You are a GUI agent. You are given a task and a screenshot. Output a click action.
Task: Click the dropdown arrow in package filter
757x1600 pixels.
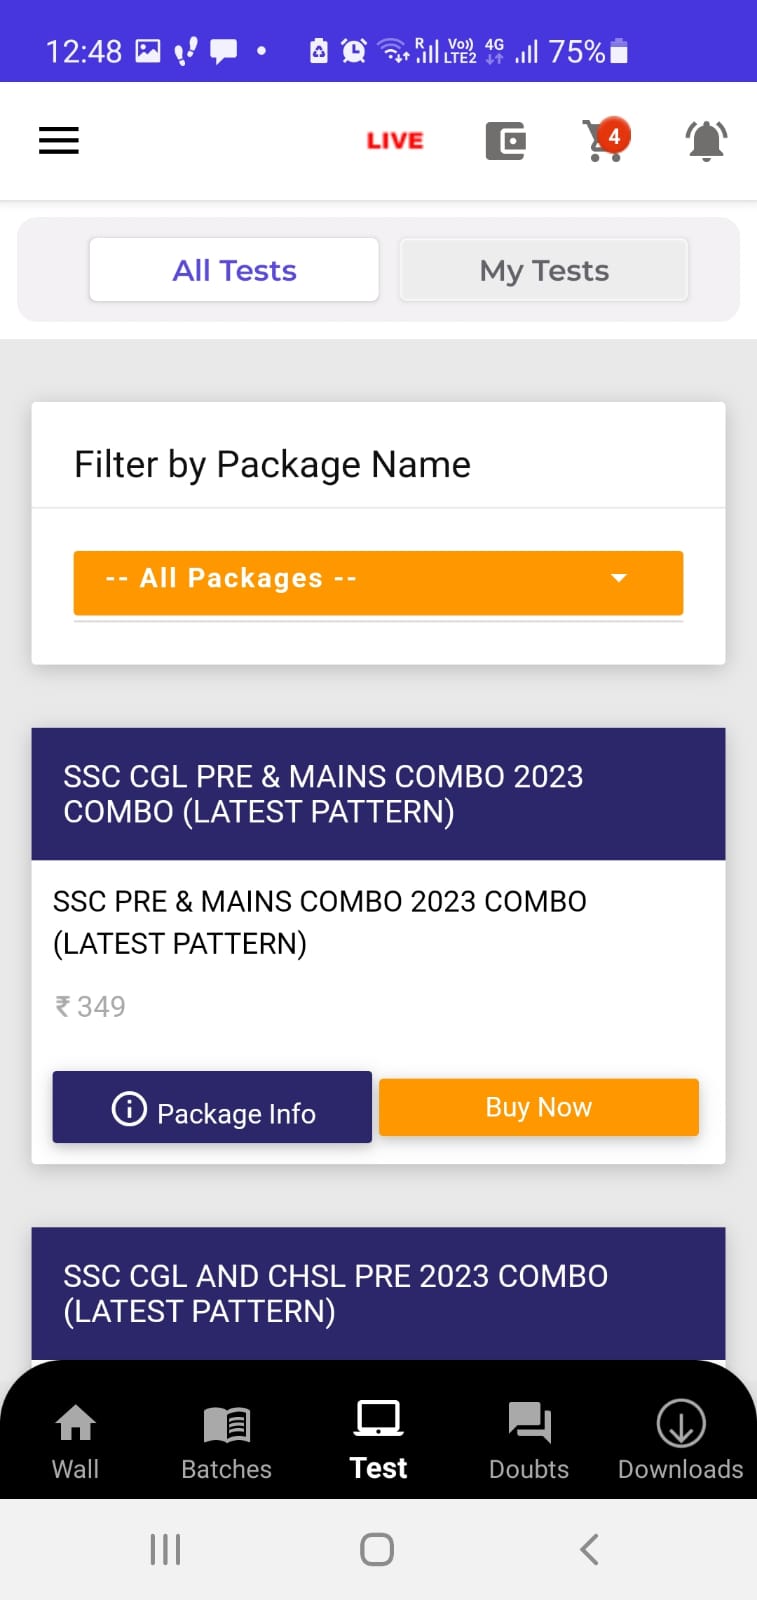[619, 578]
